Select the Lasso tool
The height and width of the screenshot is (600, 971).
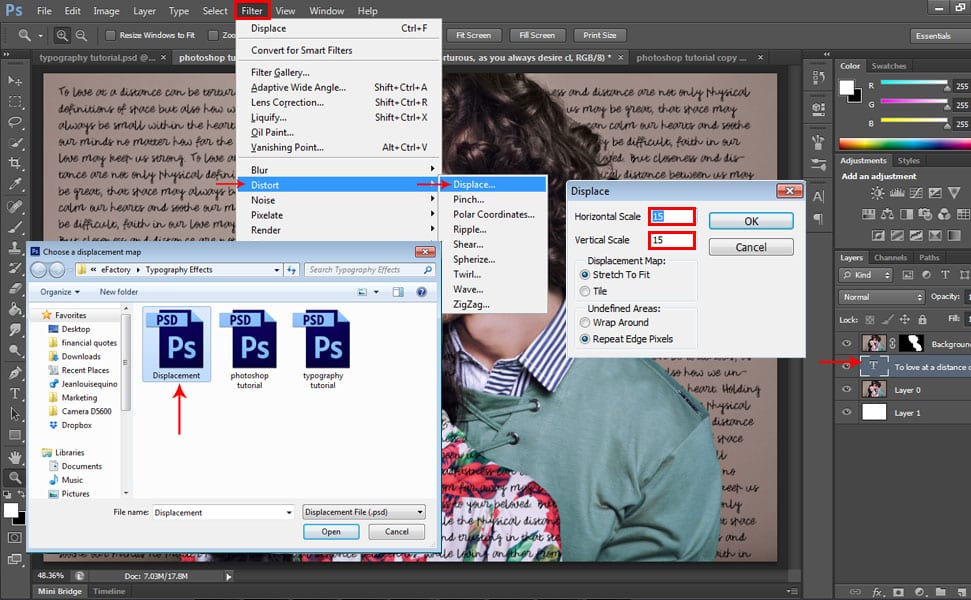click(15, 122)
